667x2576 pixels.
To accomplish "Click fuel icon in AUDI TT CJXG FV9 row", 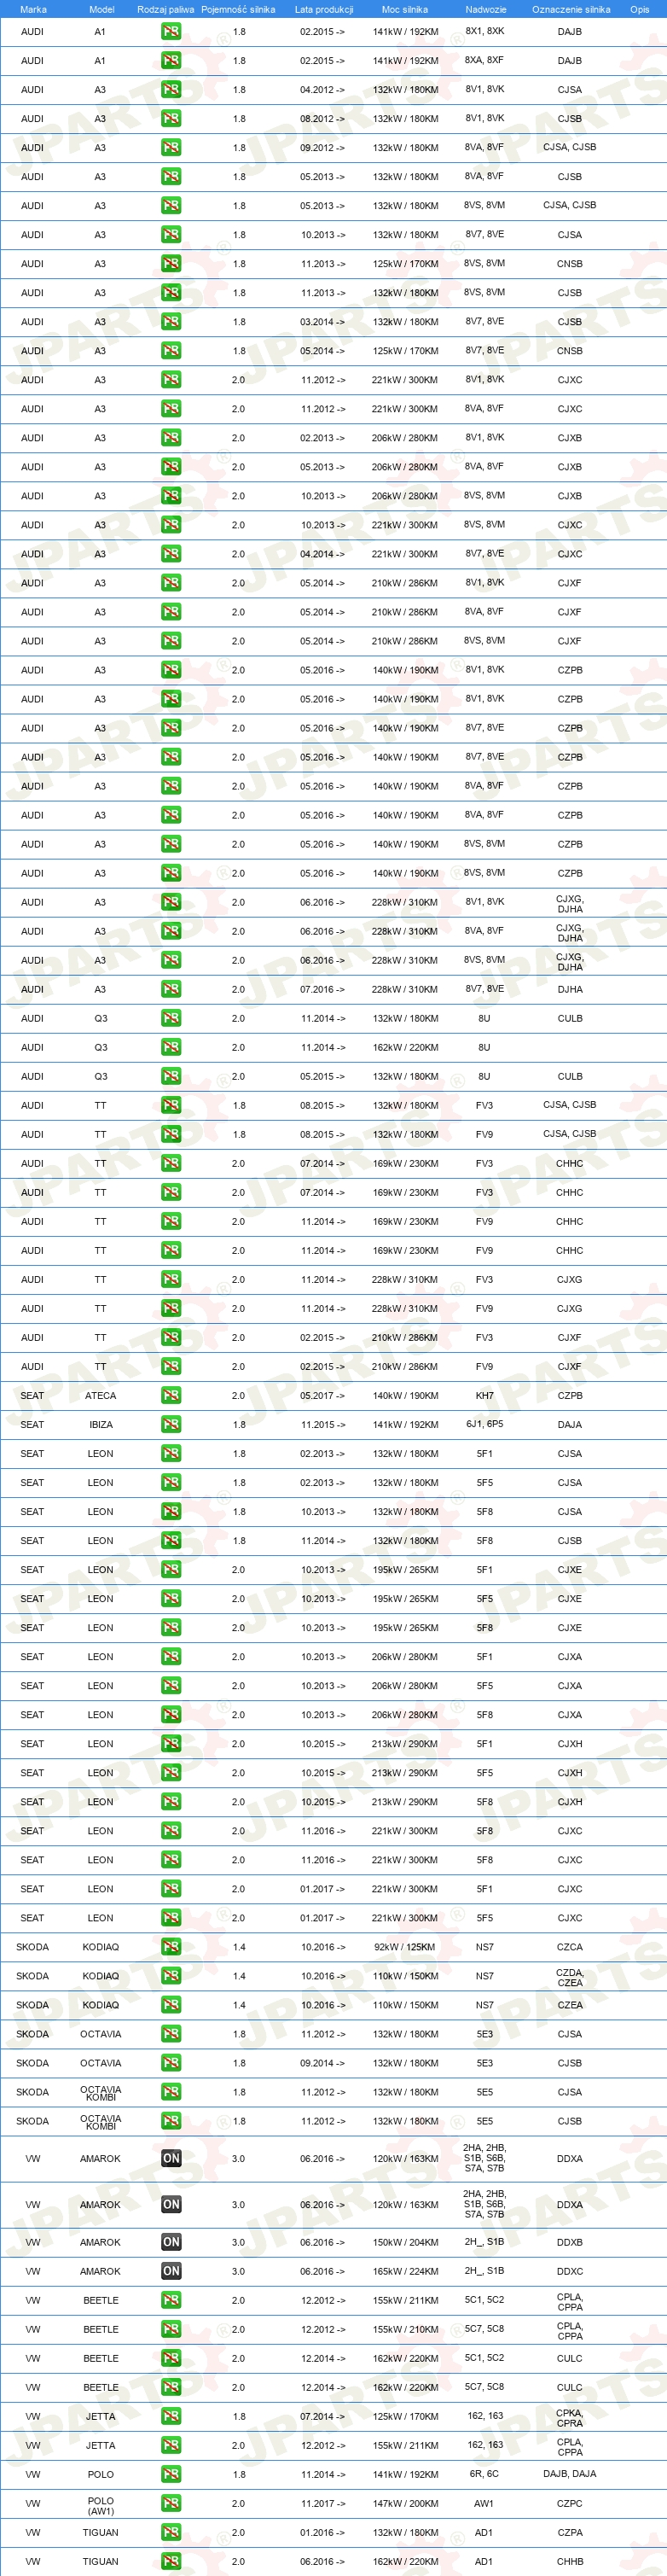I will tap(171, 1308).
